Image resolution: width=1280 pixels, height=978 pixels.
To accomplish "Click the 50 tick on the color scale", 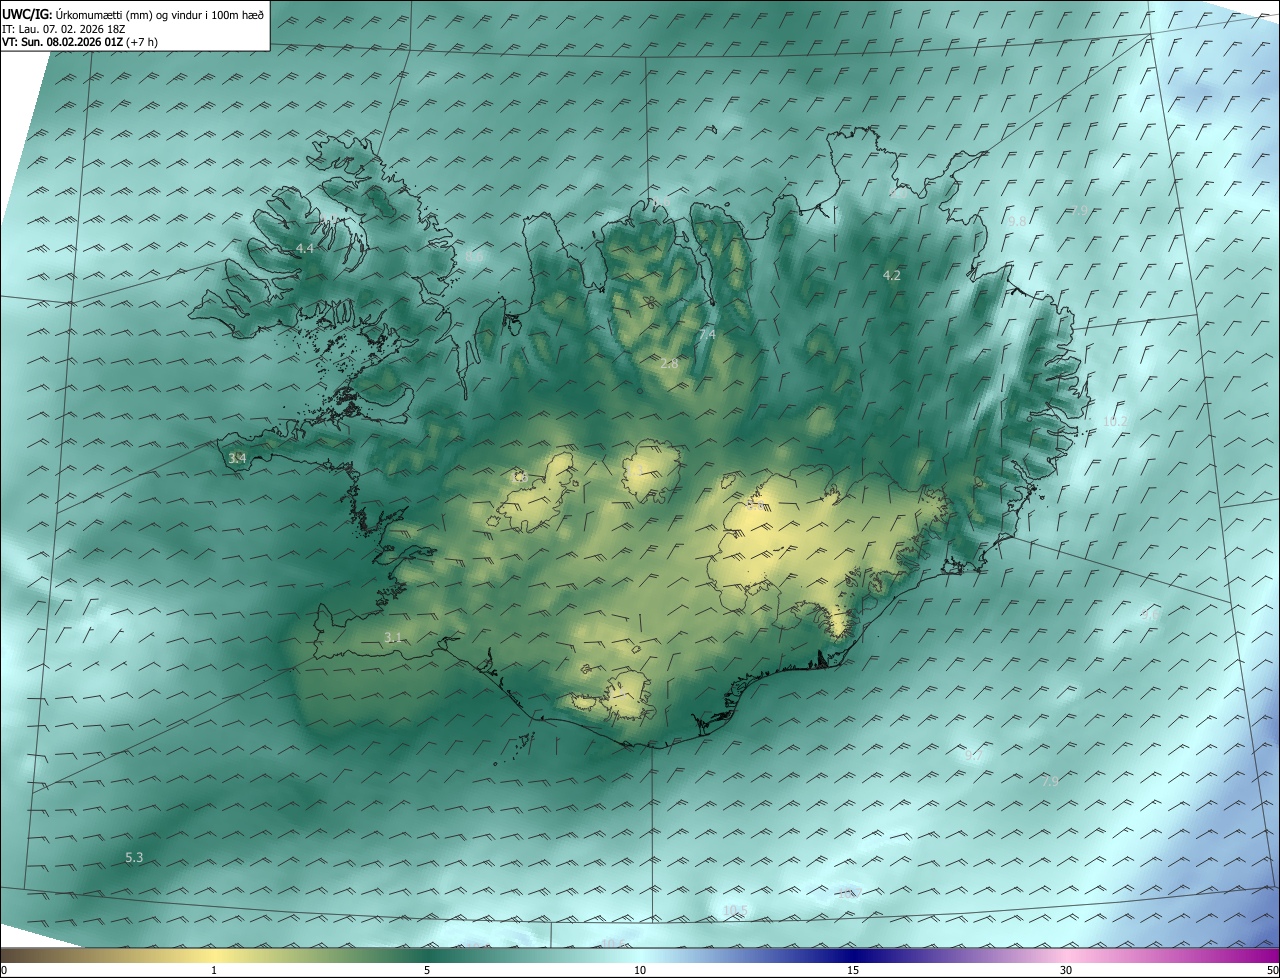I will pyautogui.click(x=1272, y=970).
